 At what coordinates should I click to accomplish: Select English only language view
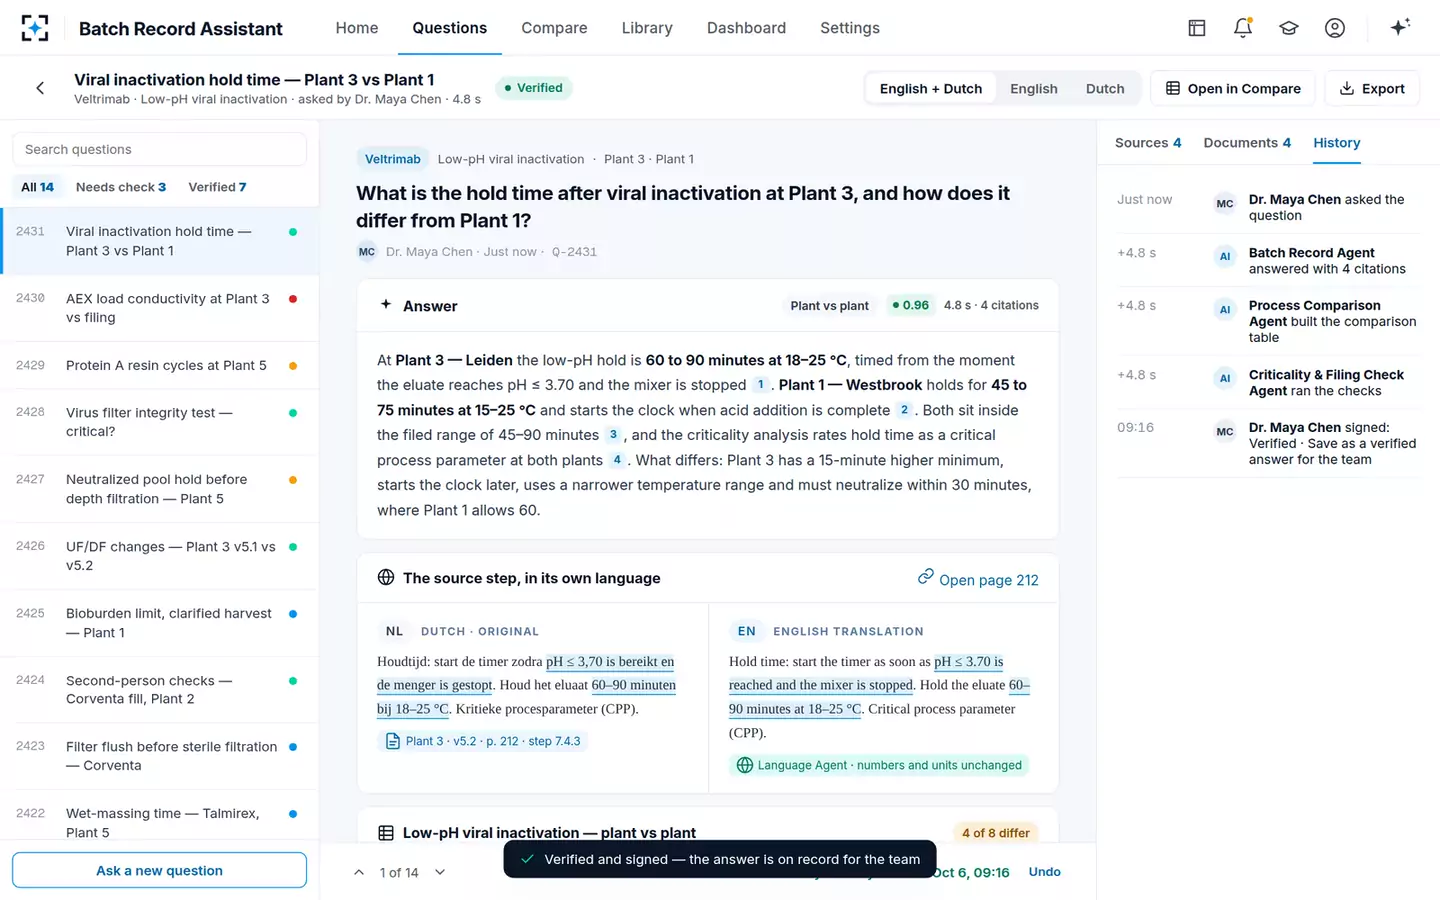coord(1034,88)
